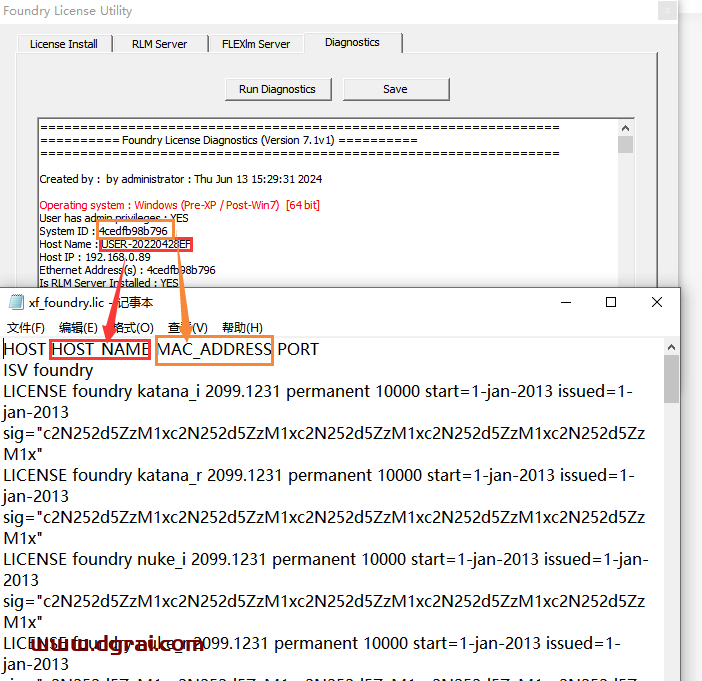This screenshot has height=681, width=702.
Task: Close the Foundry License Utility window
Action: coord(667,10)
